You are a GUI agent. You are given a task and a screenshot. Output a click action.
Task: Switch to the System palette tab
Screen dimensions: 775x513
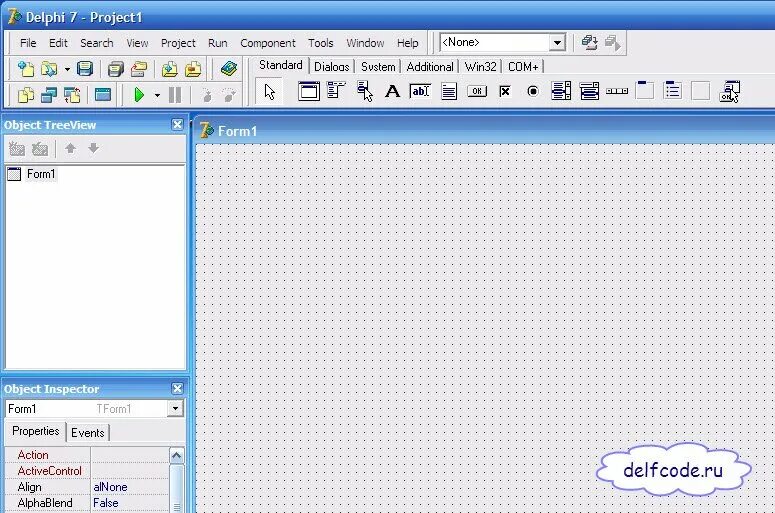[378, 67]
